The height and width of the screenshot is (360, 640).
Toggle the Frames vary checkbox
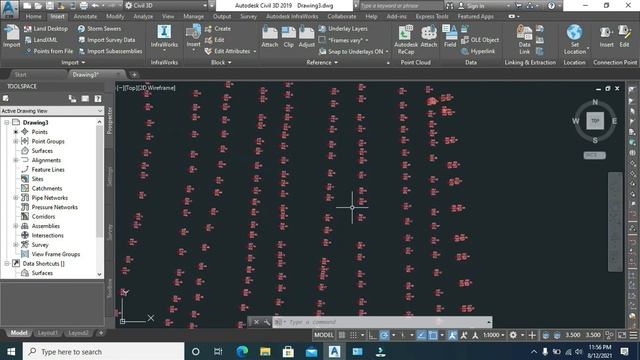[x=322, y=40]
